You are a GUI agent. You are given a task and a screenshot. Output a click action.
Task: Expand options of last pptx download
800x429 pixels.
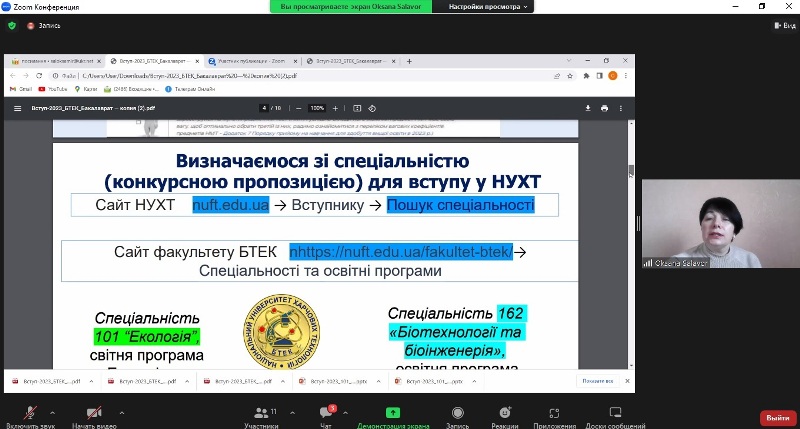(x=474, y=381)
